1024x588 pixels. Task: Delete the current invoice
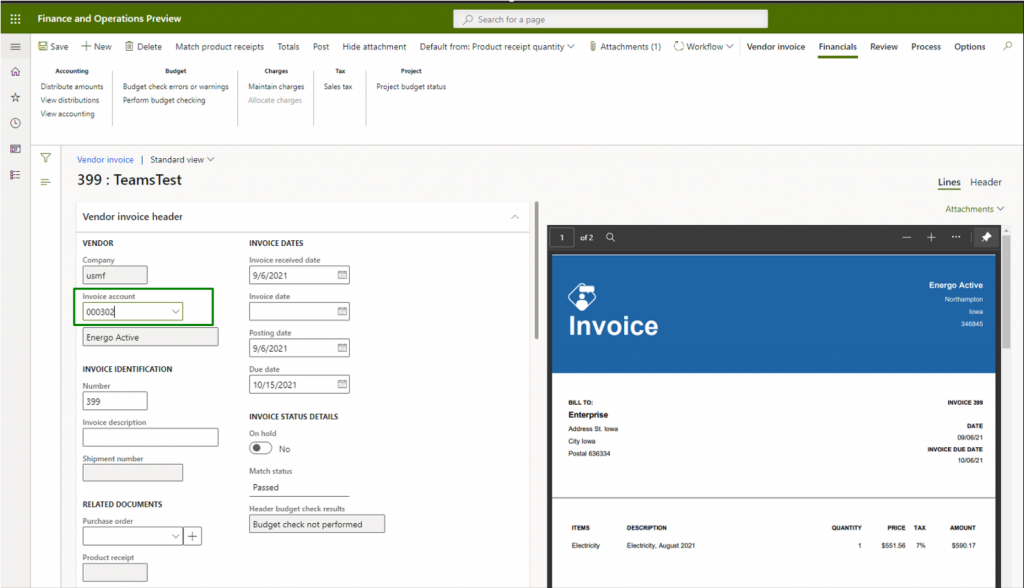point(143,46)
